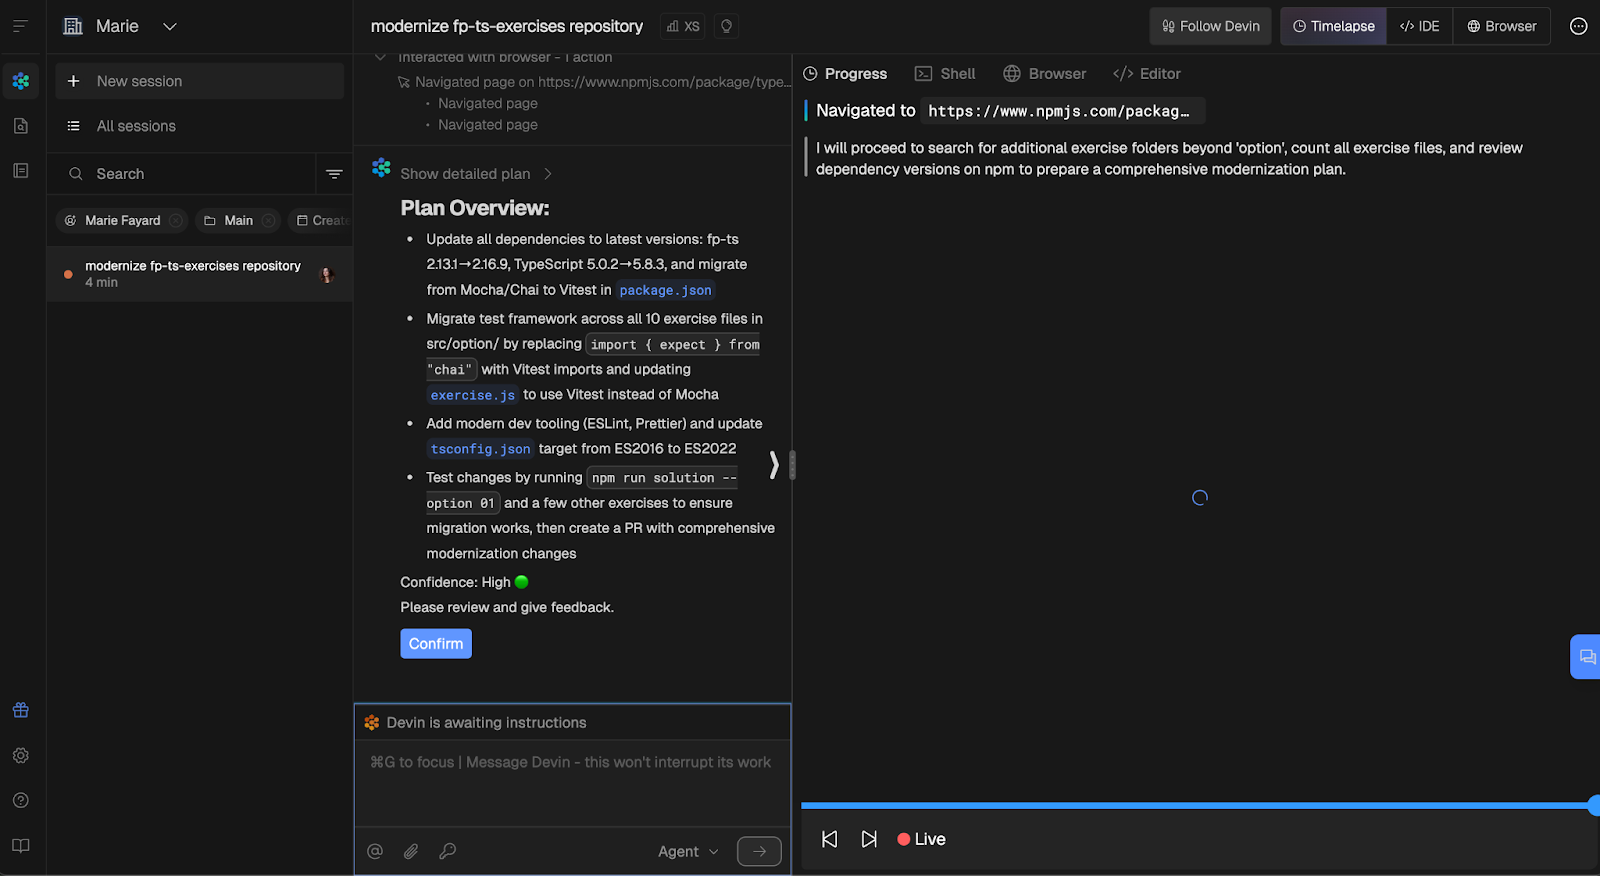Open the floating chat feedback button

coord(1586,657)
